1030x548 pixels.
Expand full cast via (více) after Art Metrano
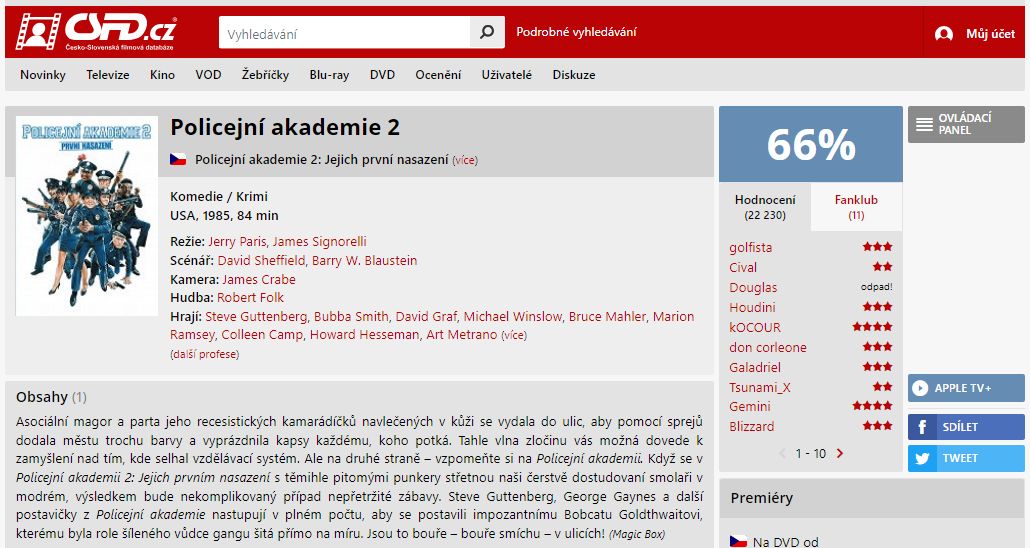point(514,335)
